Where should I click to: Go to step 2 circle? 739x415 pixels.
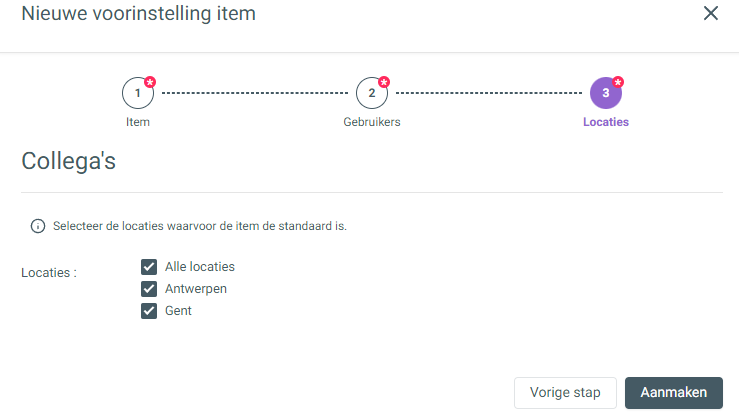(x=372, y=93)
